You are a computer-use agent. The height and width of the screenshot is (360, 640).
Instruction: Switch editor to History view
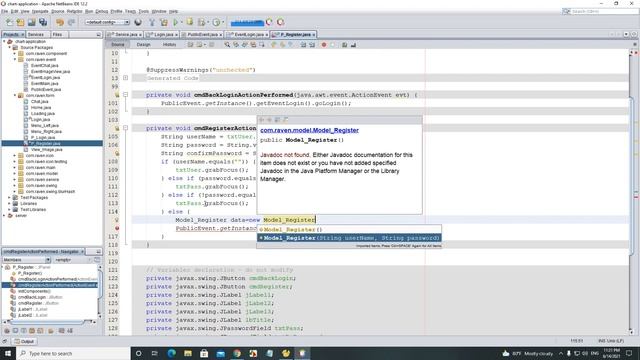(169, 44)
